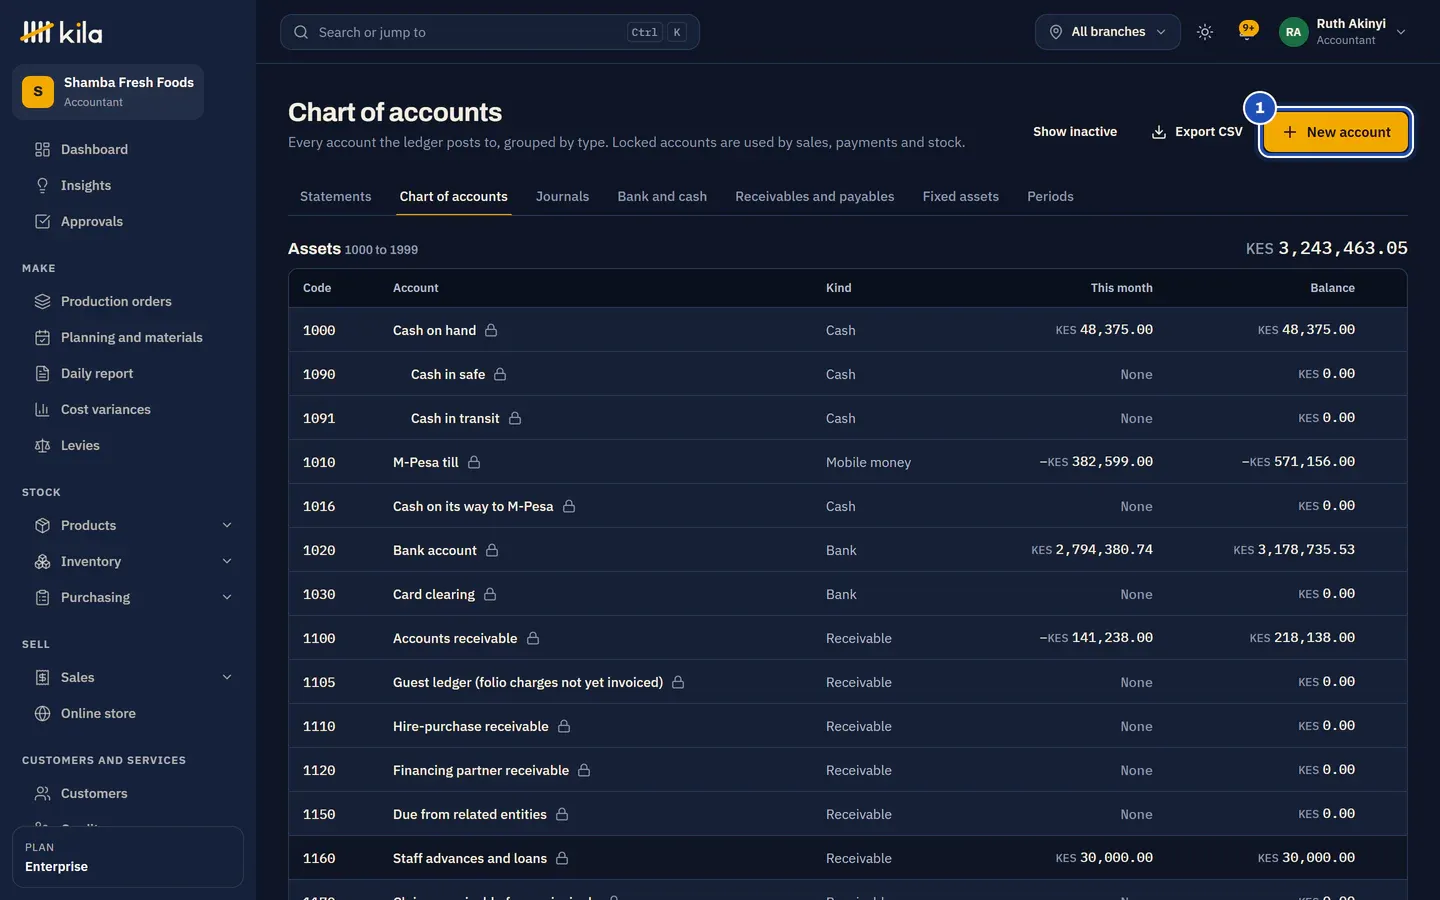Click the Insights lightbulb icon

click(x=42, y=186)
